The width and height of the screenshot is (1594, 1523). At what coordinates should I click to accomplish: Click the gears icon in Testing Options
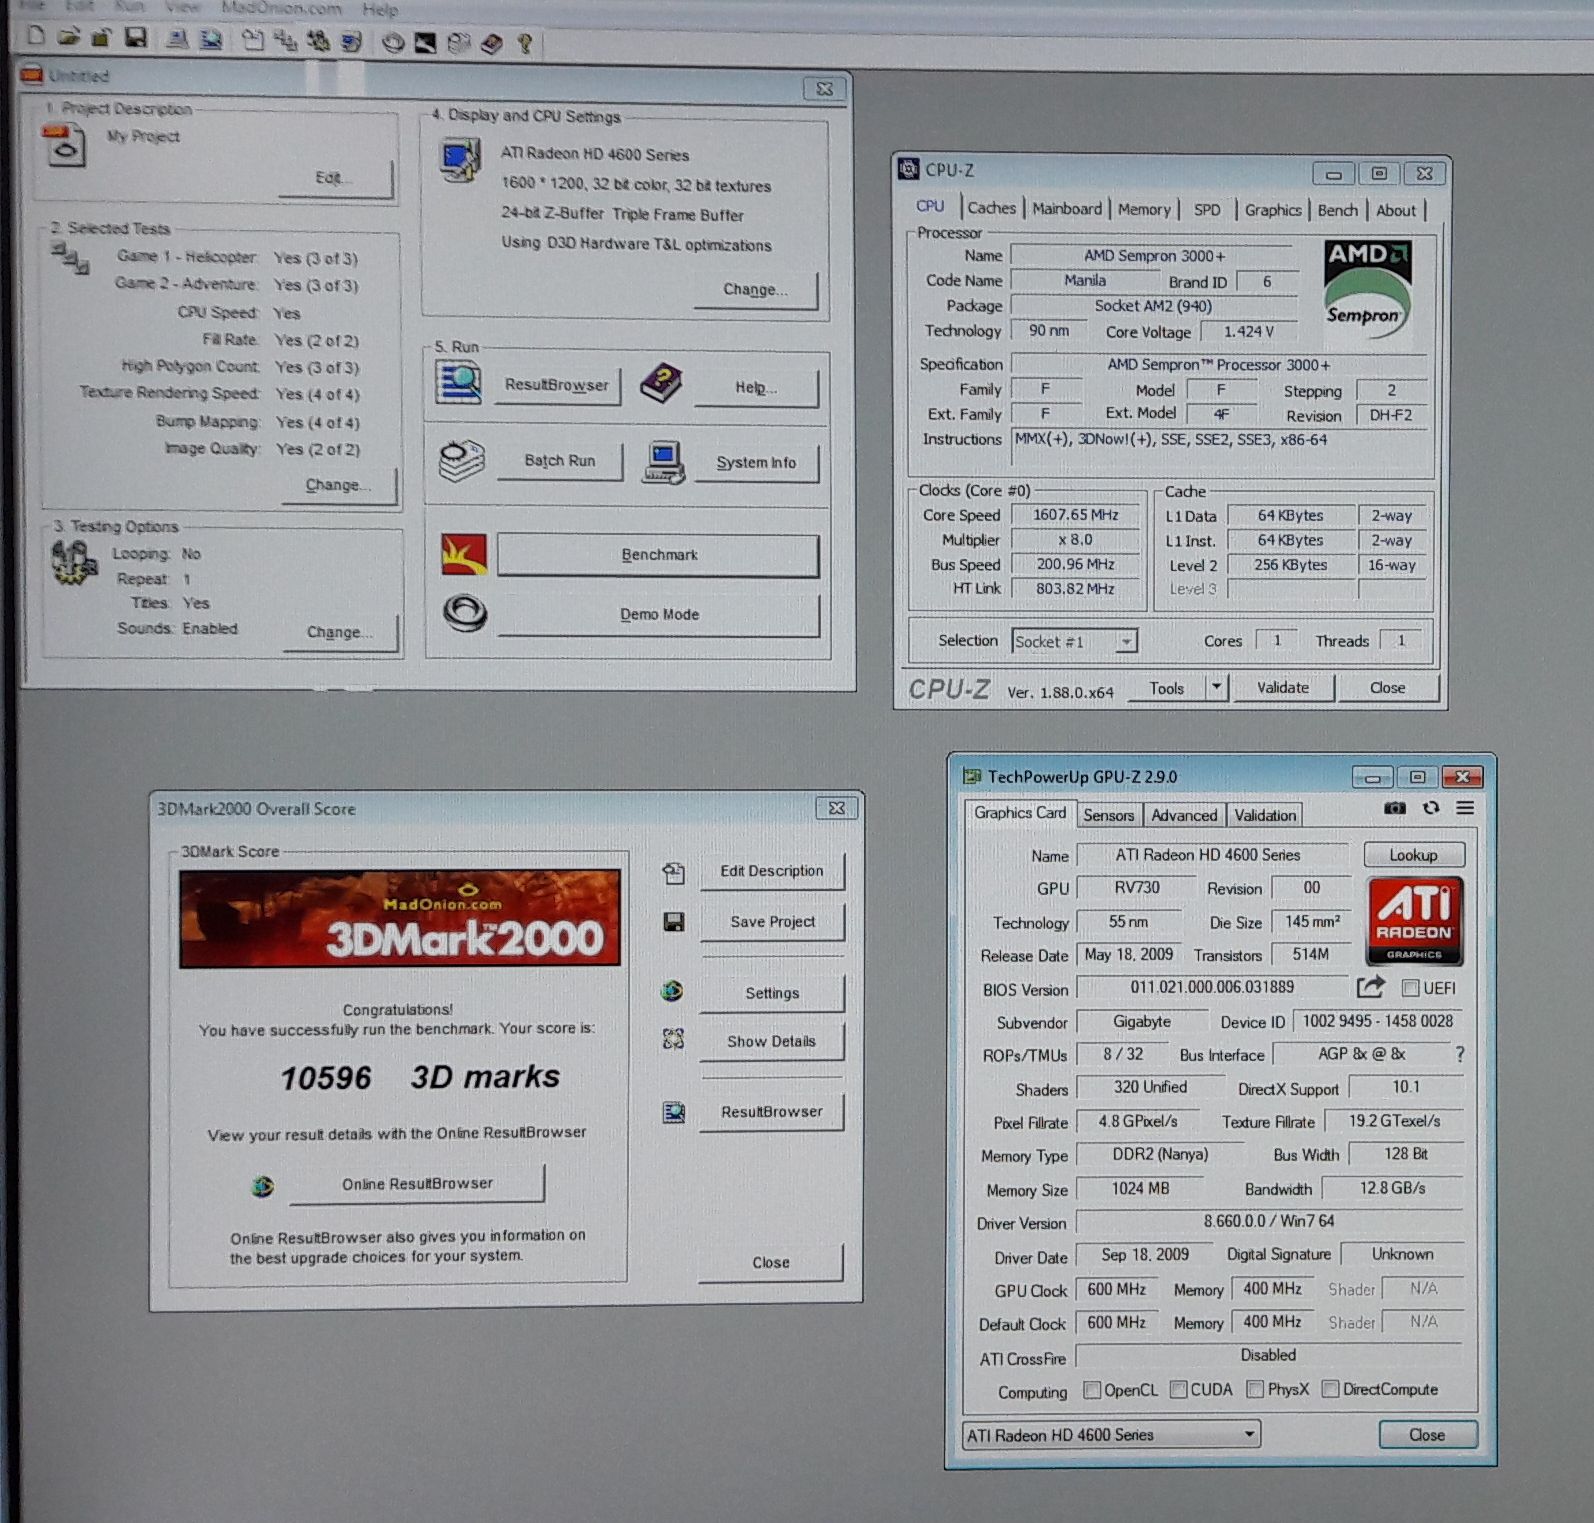[73, 563]
